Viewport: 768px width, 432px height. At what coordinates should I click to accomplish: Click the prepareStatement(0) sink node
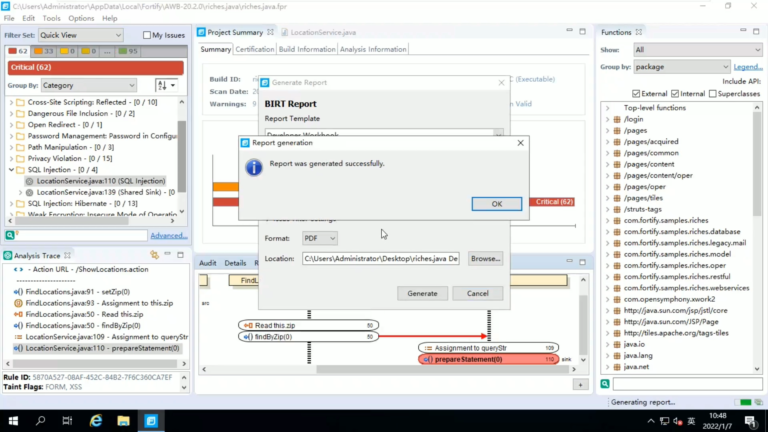488,360
